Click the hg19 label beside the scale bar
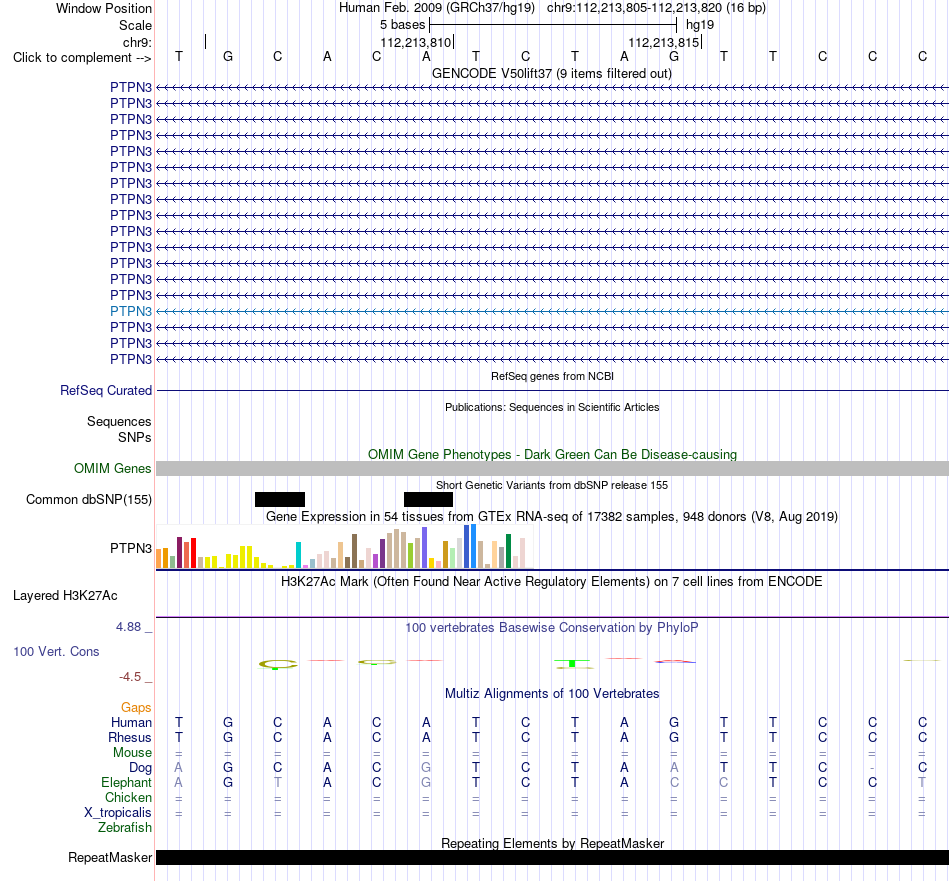 pos(700,25)
